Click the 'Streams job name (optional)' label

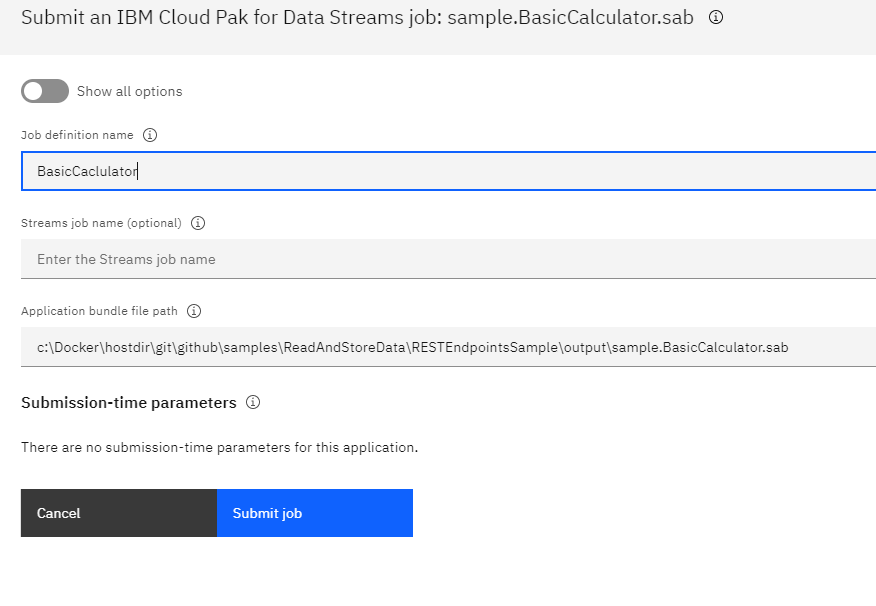click(x=101, y=223)
